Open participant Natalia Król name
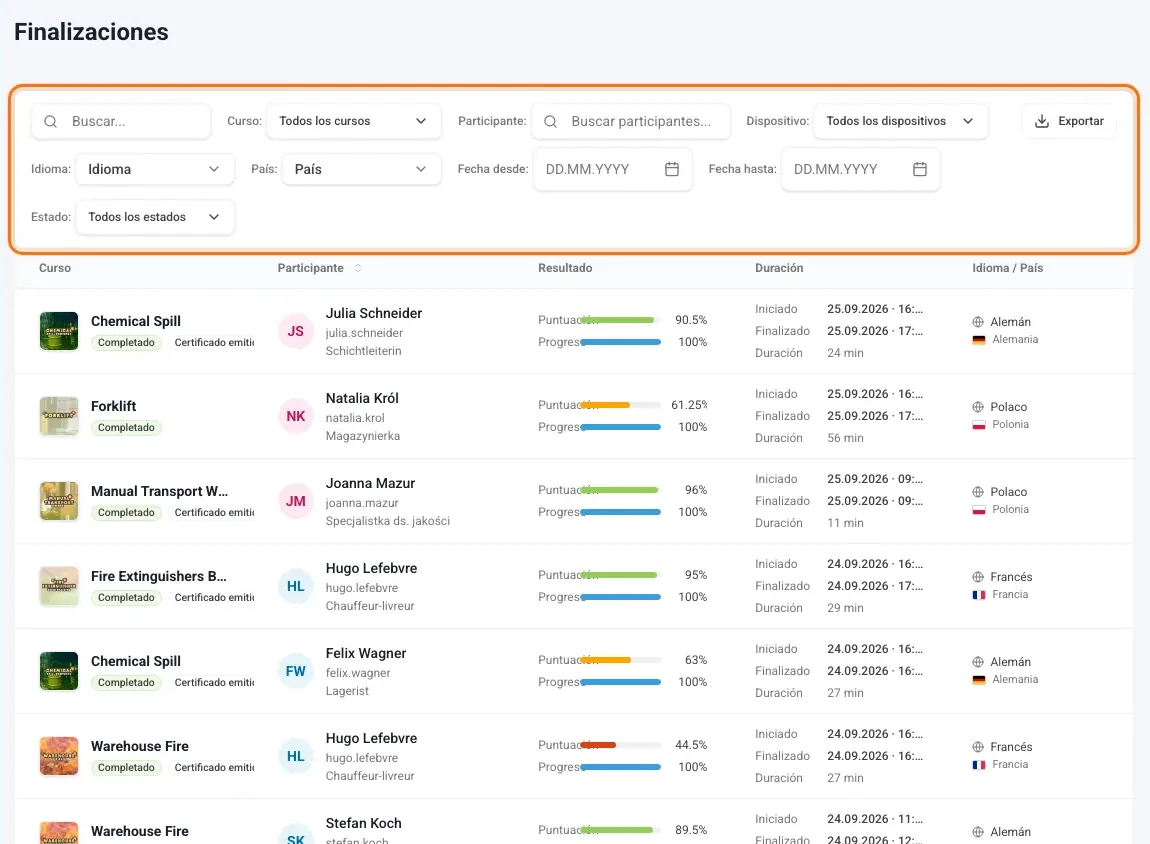 (x=362, y=399)
